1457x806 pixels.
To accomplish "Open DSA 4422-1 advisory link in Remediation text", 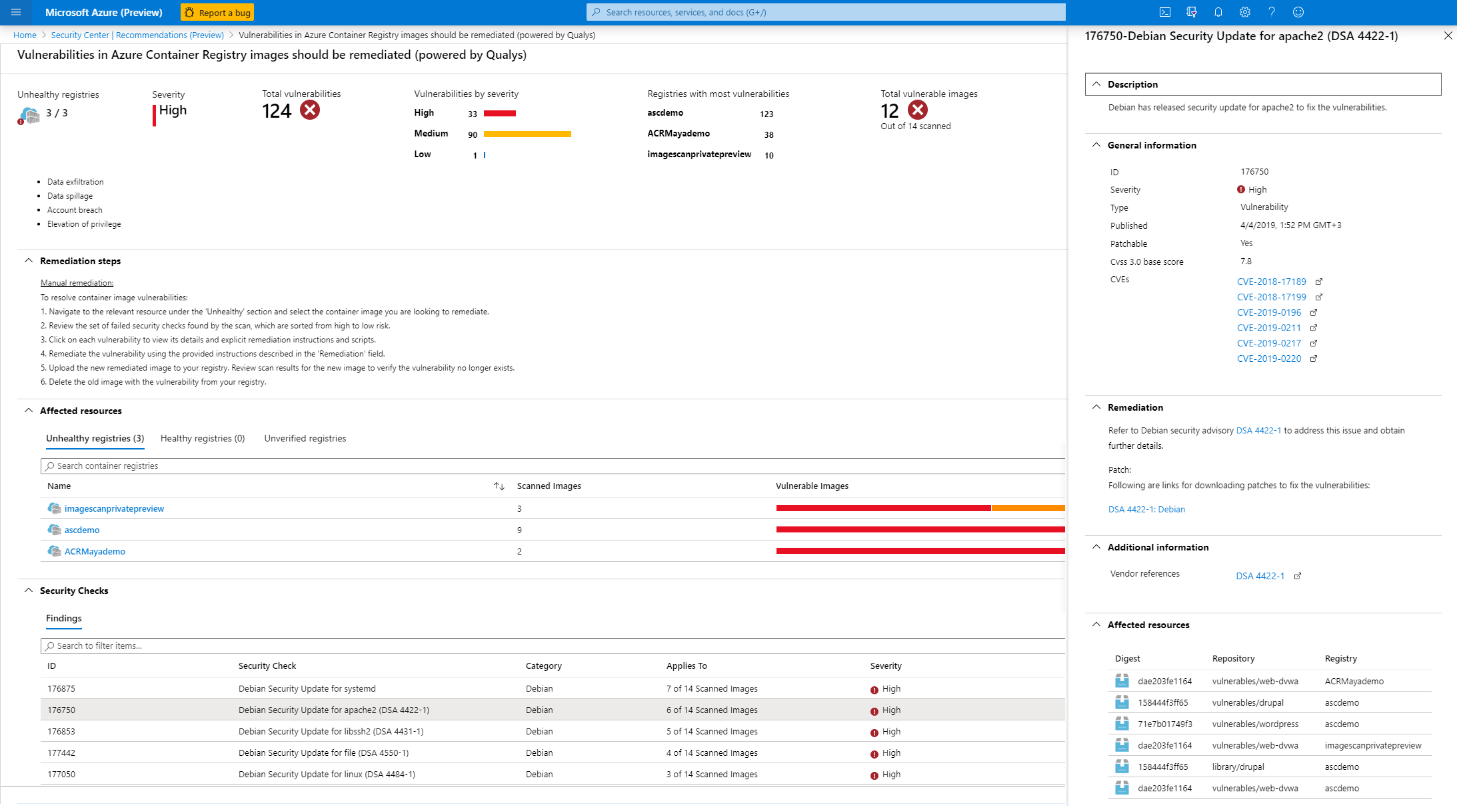I will point(1259,431).
